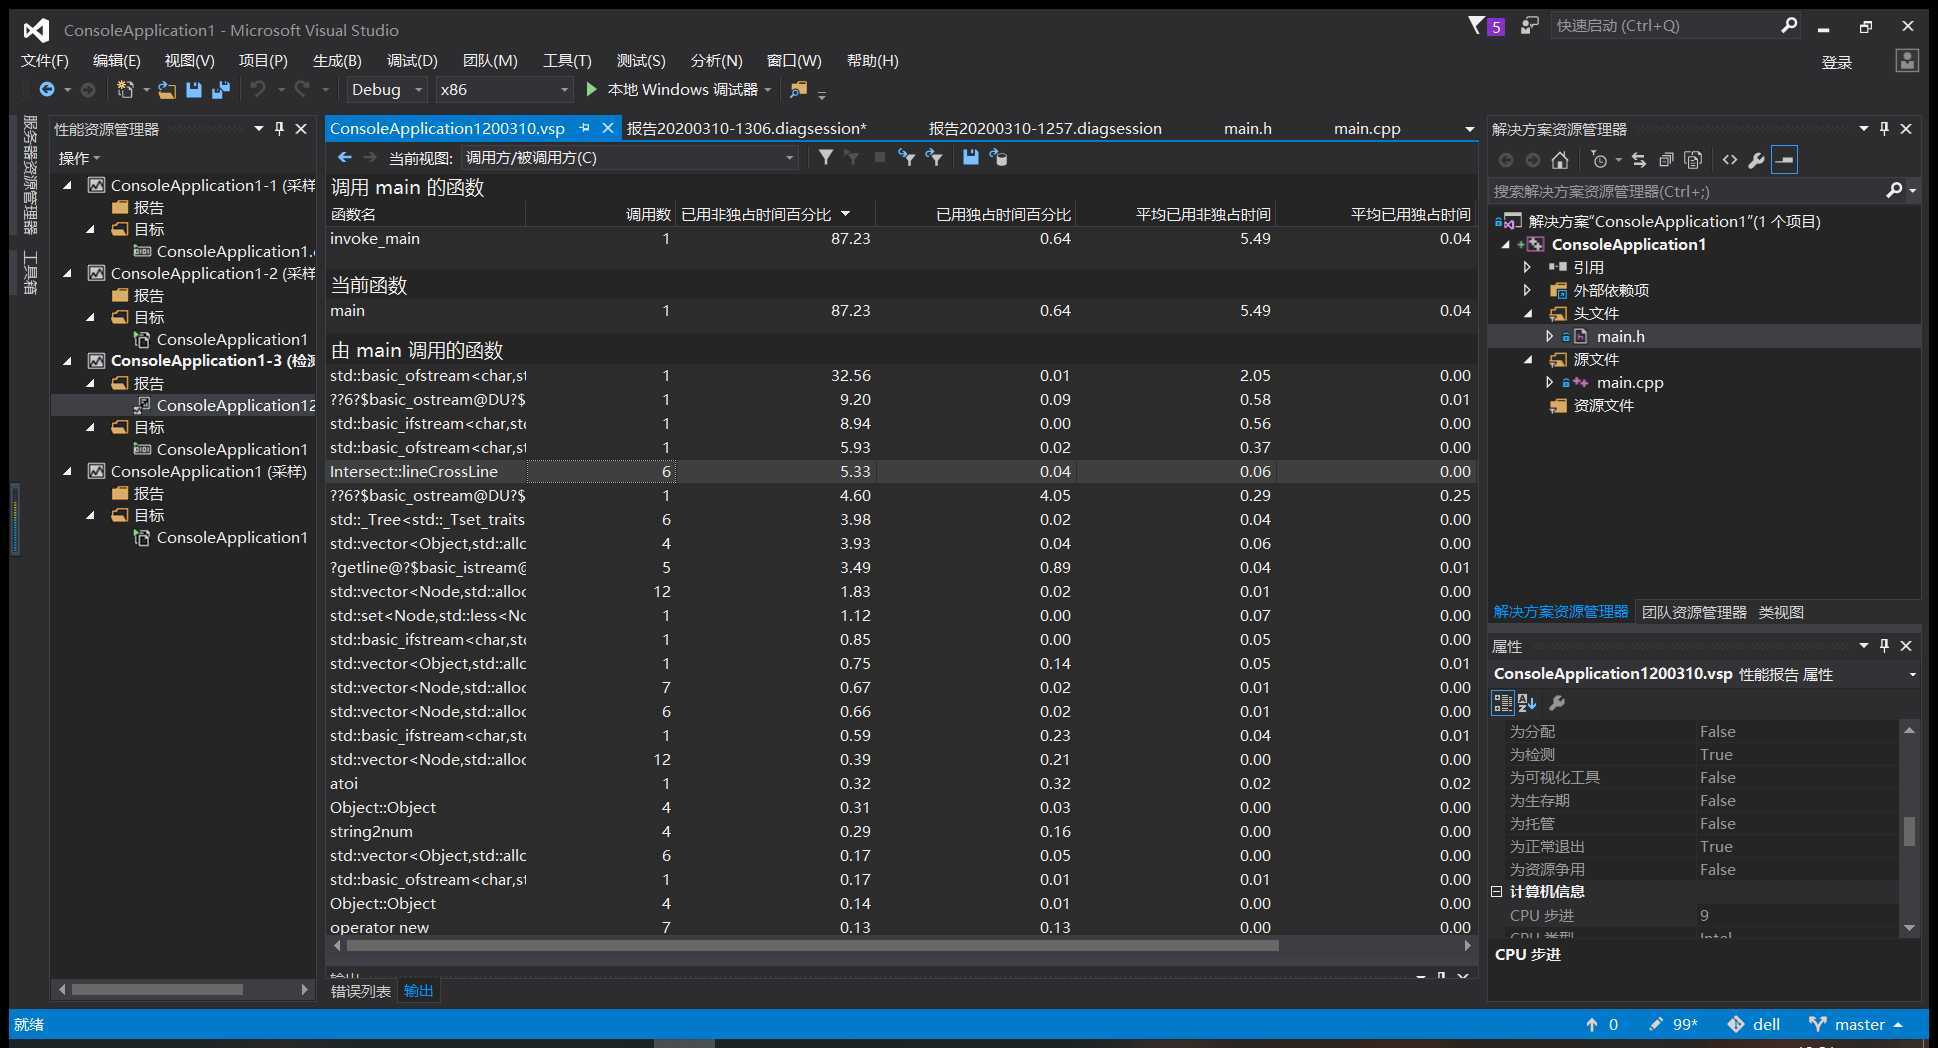The height and width of the screenshot is (1048, 1938).
Task: Click the dell repository status button
Action: tap(1754, 1024)
